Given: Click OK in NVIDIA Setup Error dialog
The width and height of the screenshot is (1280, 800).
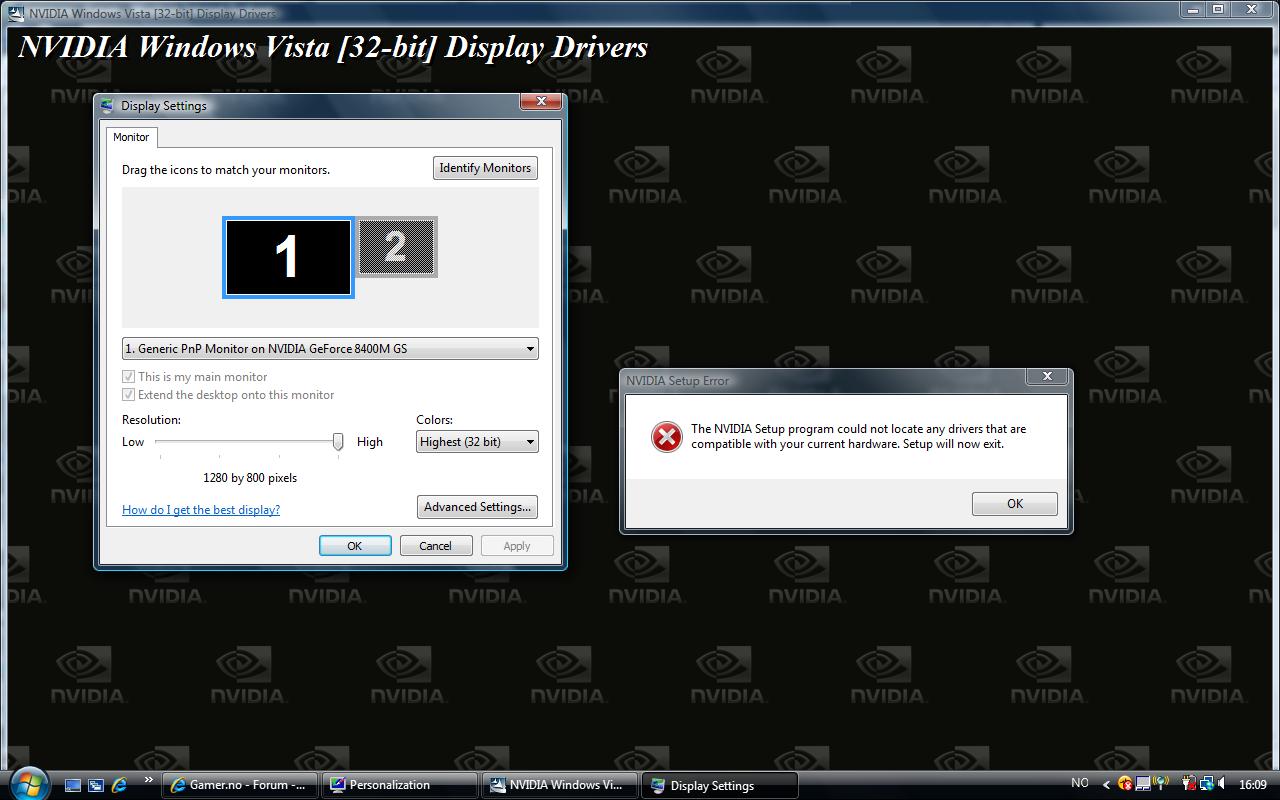Looking at the screenshot, I should (1015, 504).
